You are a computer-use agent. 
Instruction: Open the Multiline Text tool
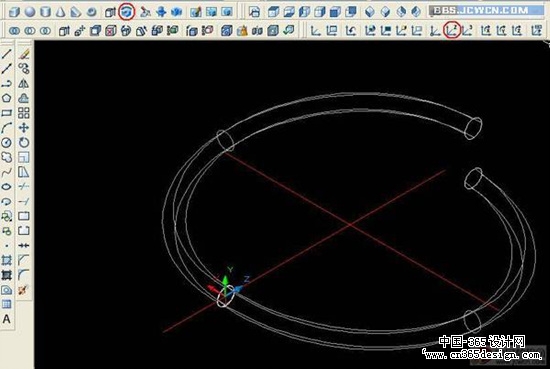coord(7,320)
